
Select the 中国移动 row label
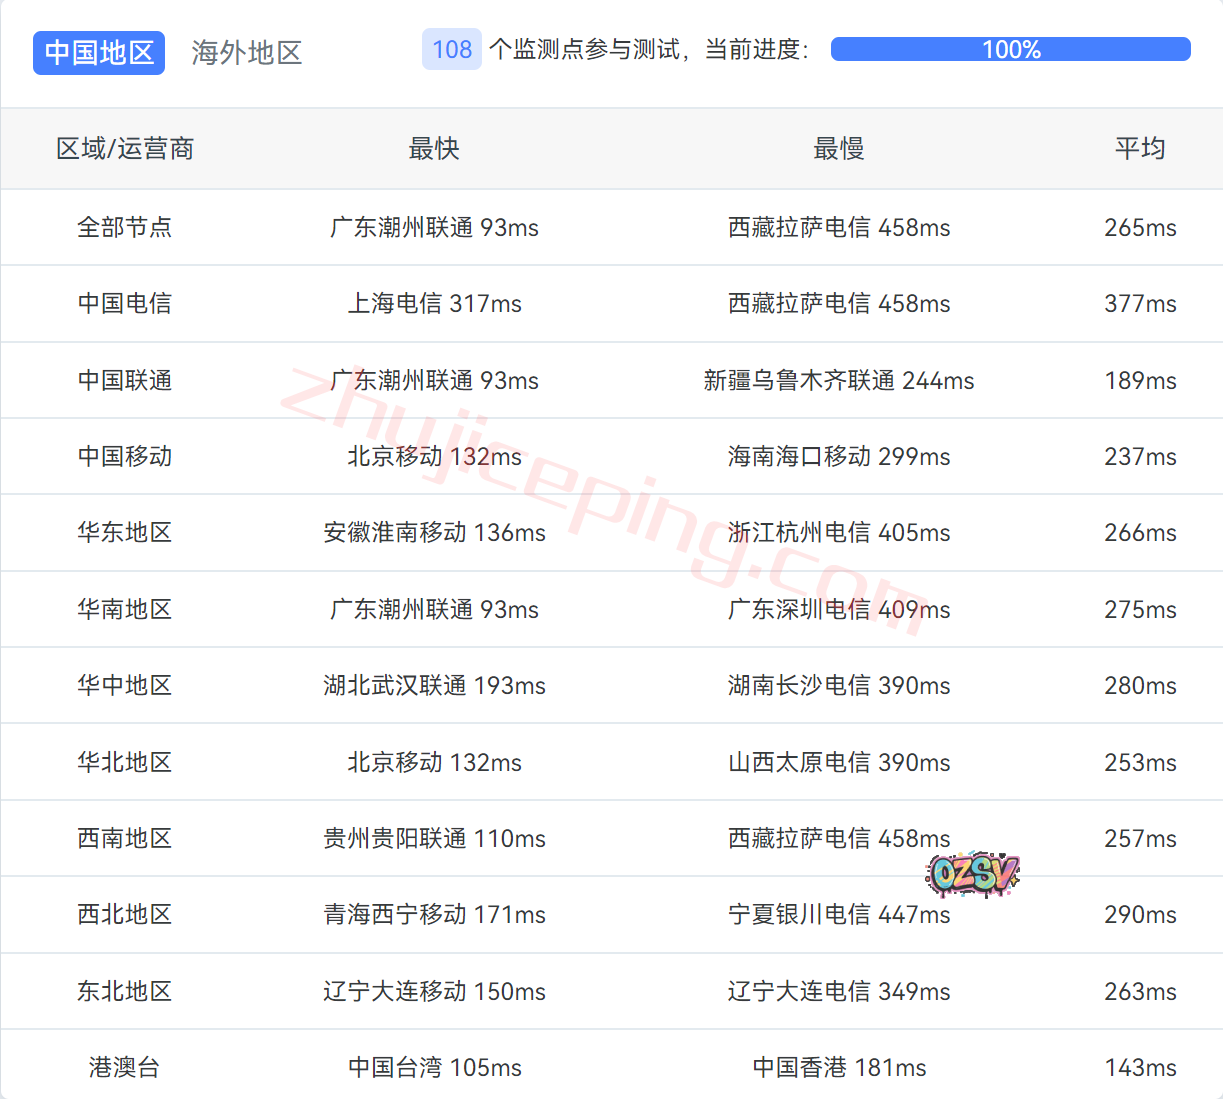point(125,457)
